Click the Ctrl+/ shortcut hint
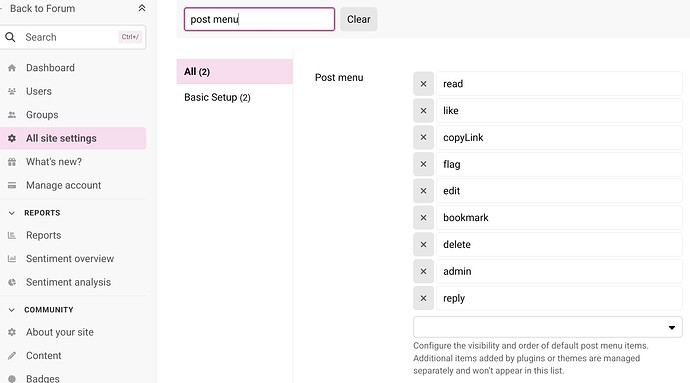Screen dimensions: 690x383 [130, 37]
